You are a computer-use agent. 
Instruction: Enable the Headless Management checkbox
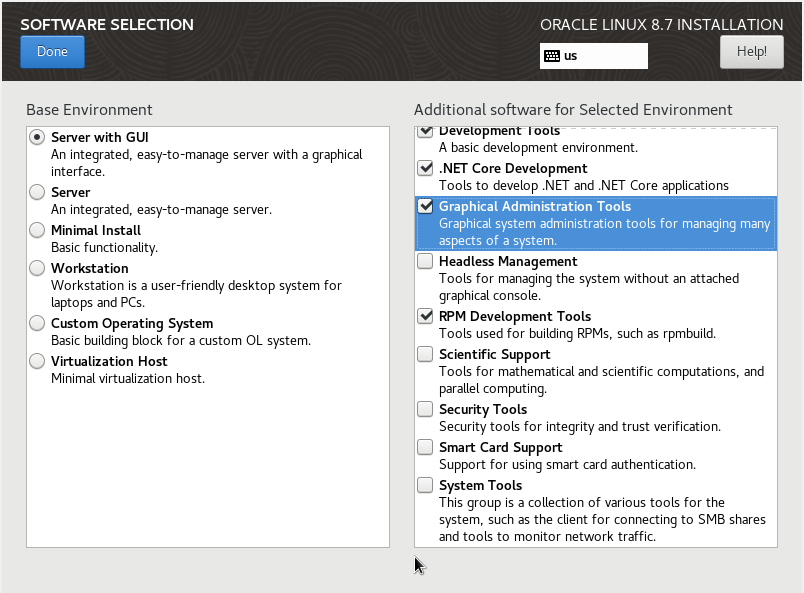(425, 261)
